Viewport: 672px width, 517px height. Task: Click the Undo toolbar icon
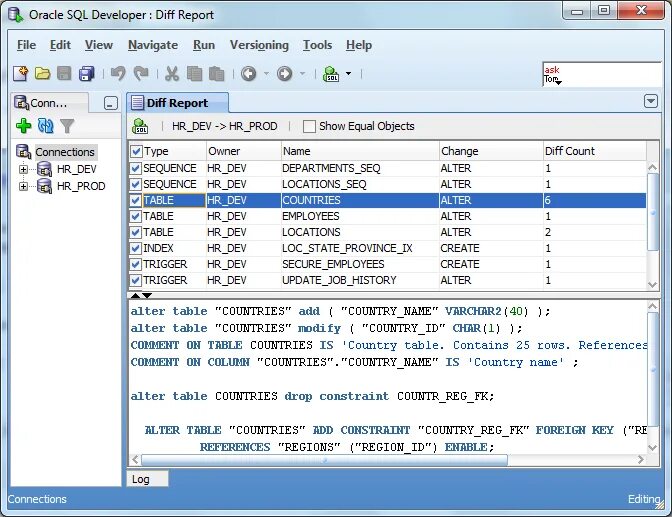tap(118, 74)
